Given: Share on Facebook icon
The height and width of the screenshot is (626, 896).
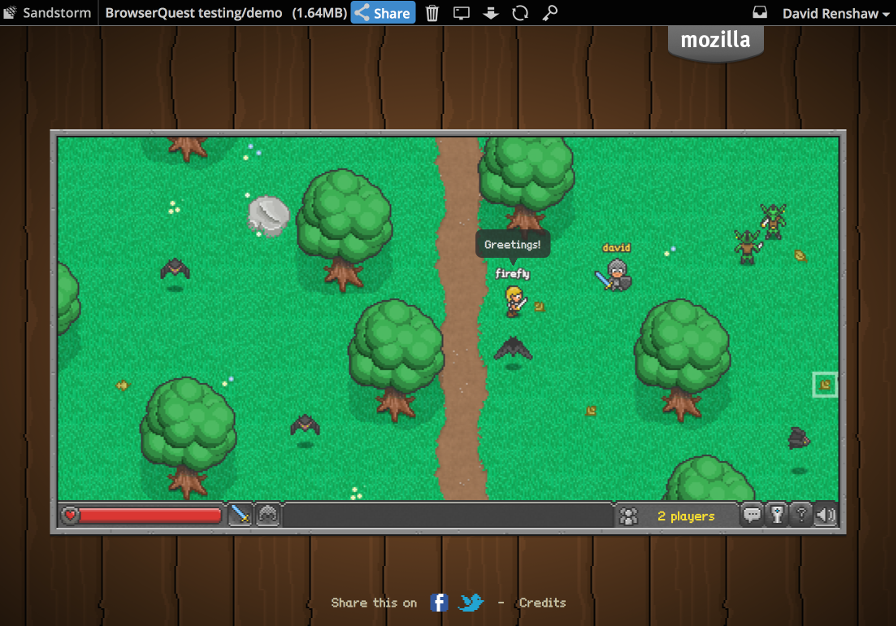Looking at the screenshot, I should 439,603.
